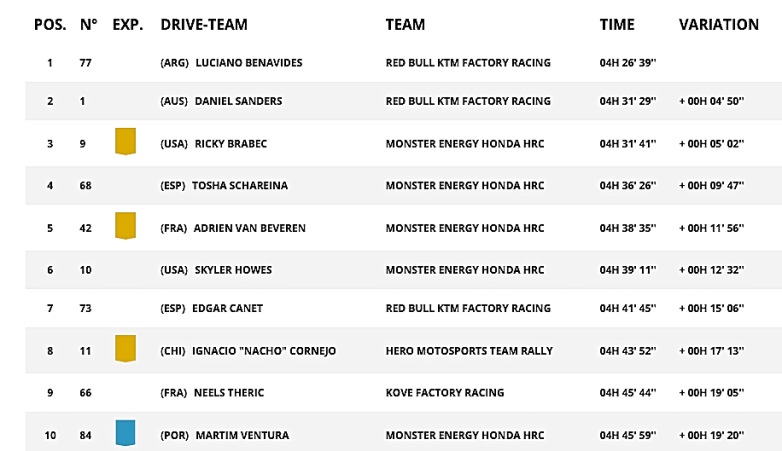Click the VARIATION column header
Viewport: 782px width, 451px height.
(x=718, y=25)
